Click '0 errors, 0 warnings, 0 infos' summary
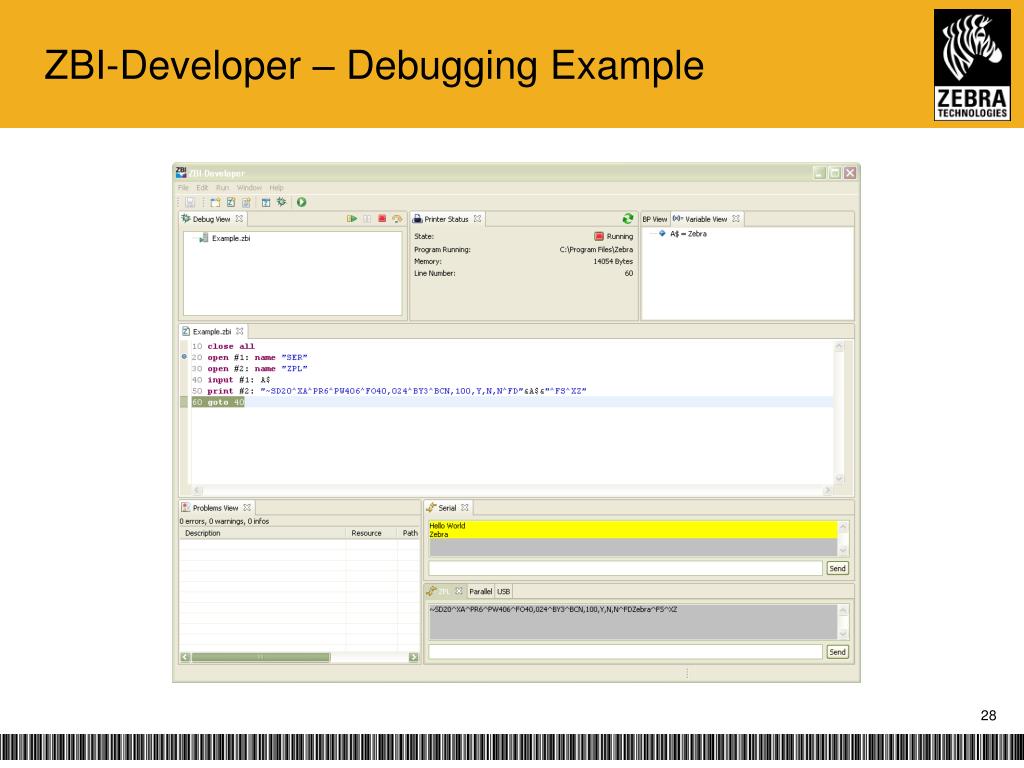 pos(225,521)
